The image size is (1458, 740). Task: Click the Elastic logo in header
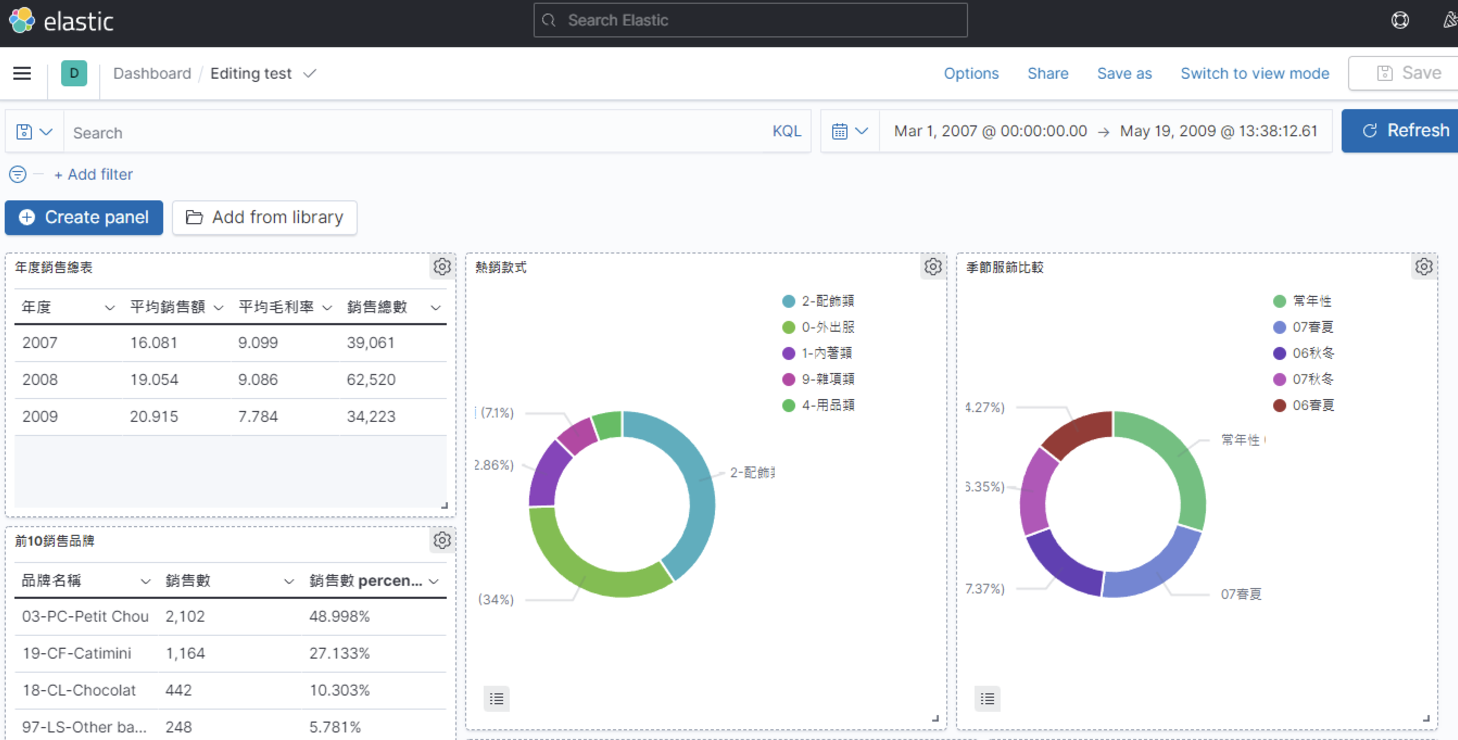pos(61,20)
